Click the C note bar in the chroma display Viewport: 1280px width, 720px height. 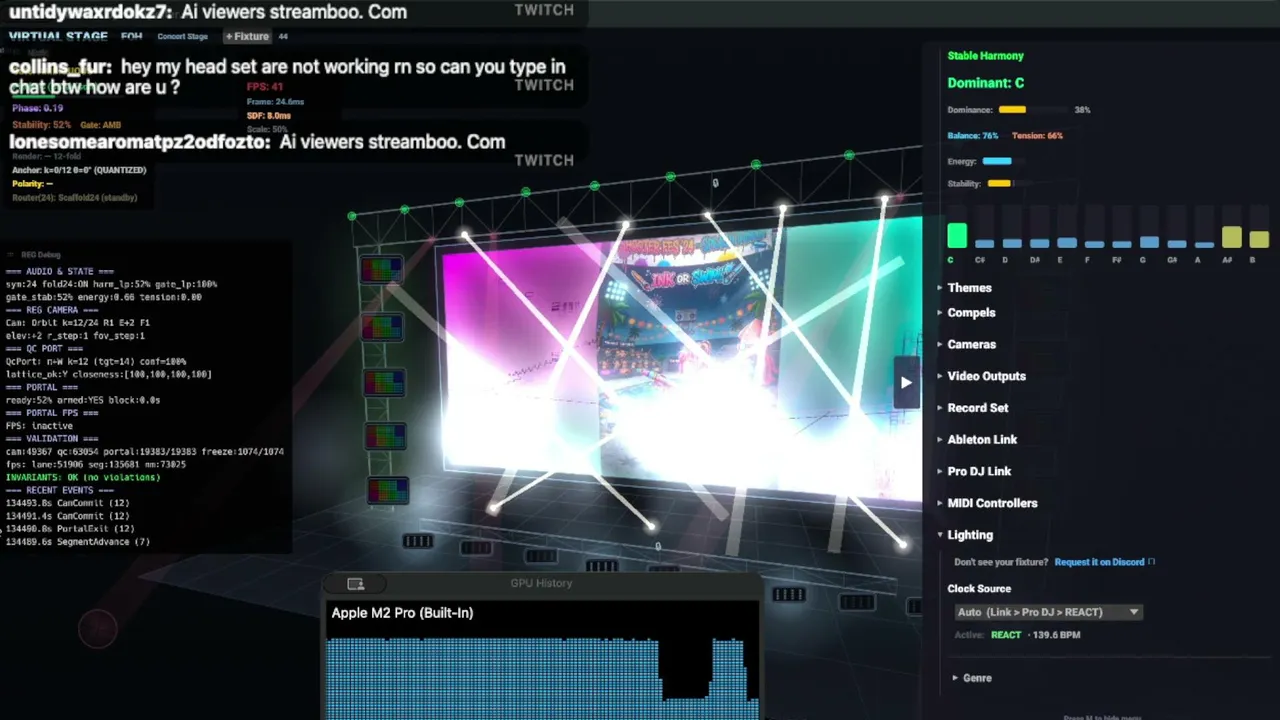(x=957, y=236)
